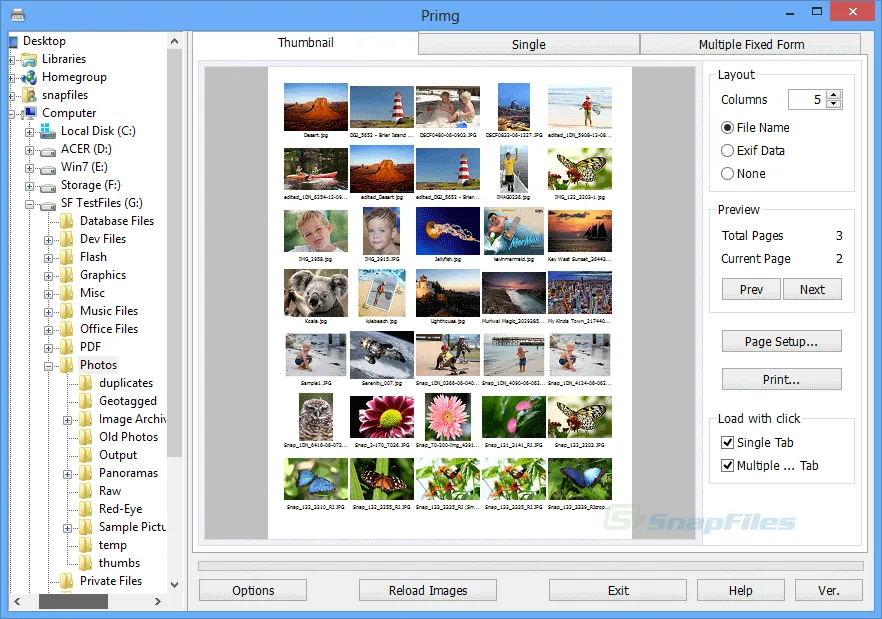The height and width of the screenshot is (619, 882).
Task: Go to the next page with Next
Action: point(812,289)
